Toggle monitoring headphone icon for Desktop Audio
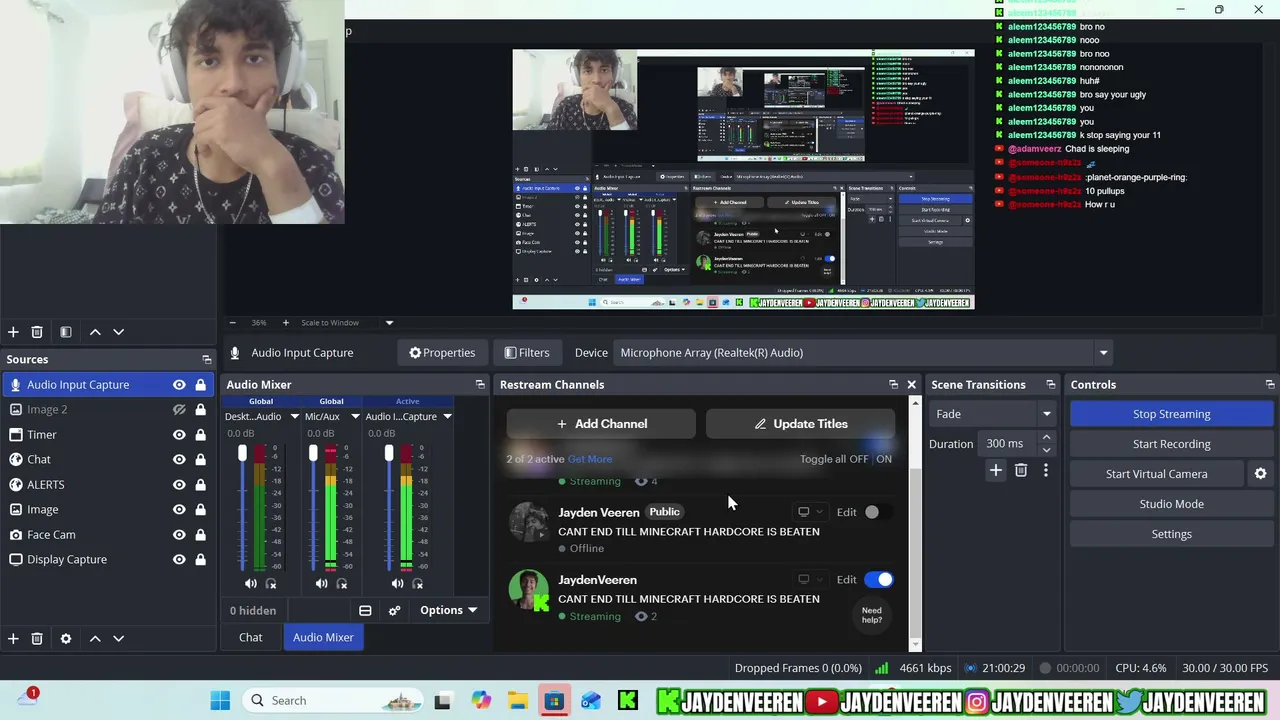1280x720 pixels. (x=271, y=584)
